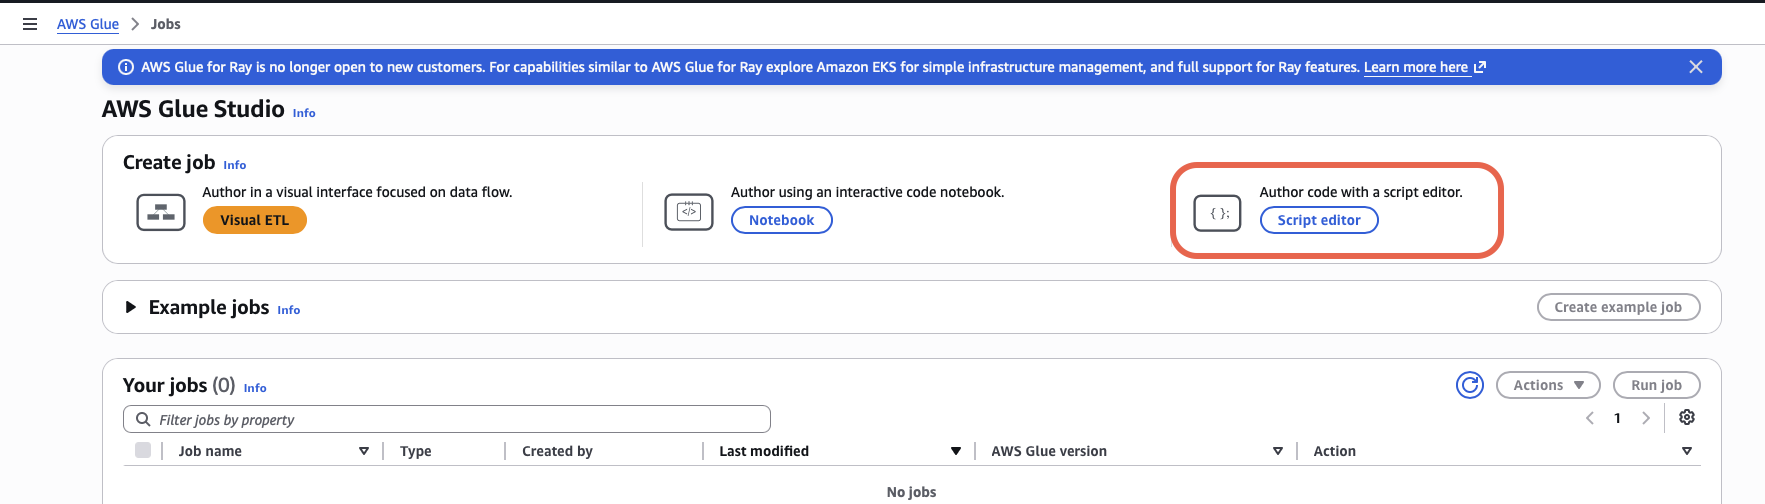Sort by Job name column arrow
The height and width of the screenshot is (504, 1765).
pos(364,451)
